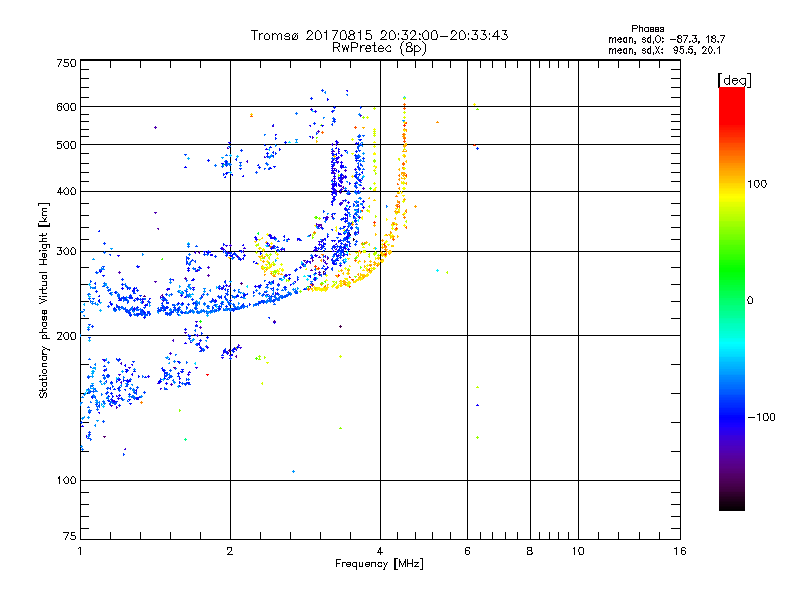Click the 'Phases' label above the statistics

click(x=647, y=29)
